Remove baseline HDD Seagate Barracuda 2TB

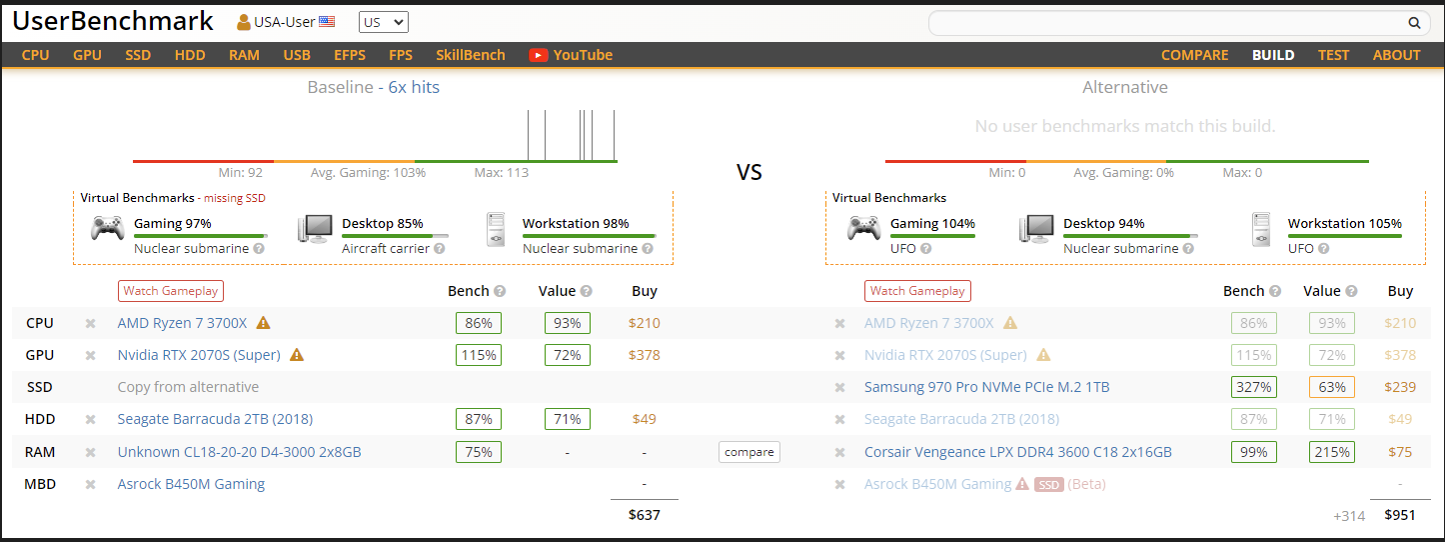[90, 419]
